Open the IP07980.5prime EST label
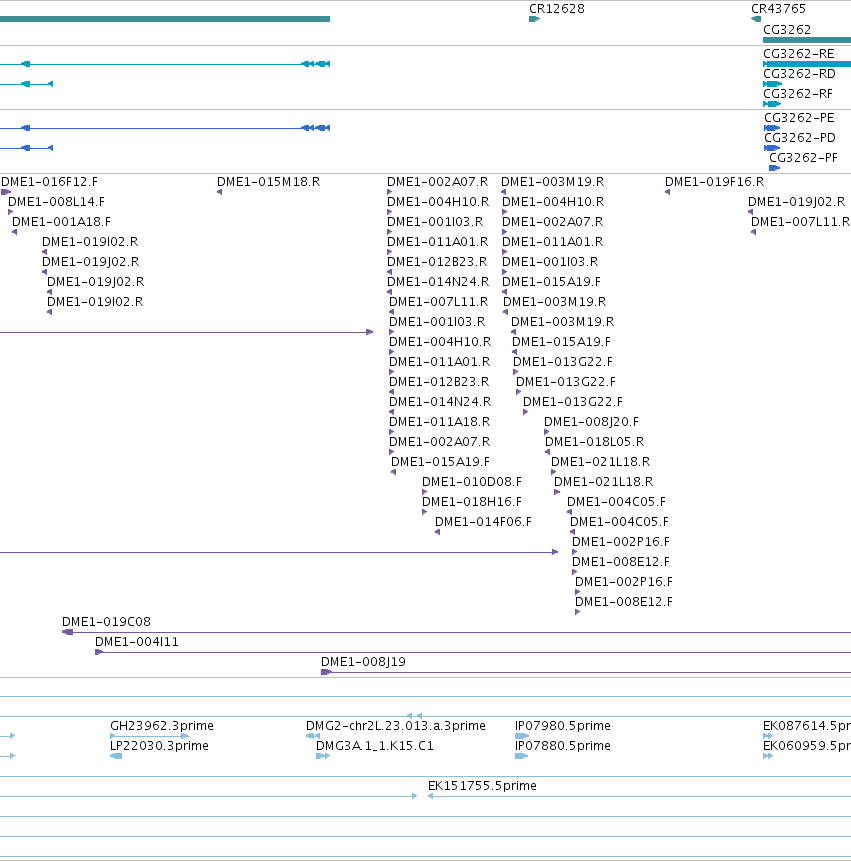 tap(563, 726)
